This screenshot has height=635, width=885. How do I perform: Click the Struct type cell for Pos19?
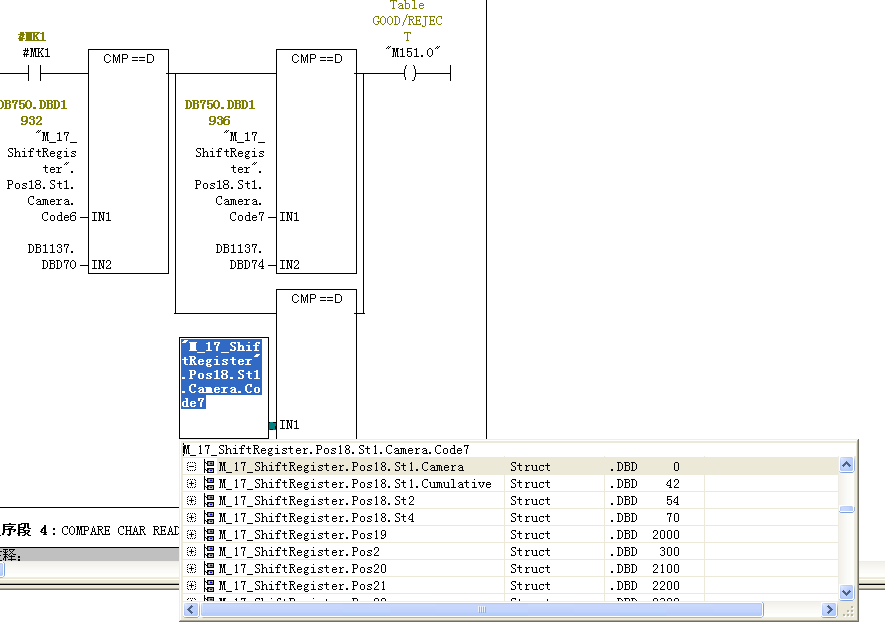coord(530,535)
